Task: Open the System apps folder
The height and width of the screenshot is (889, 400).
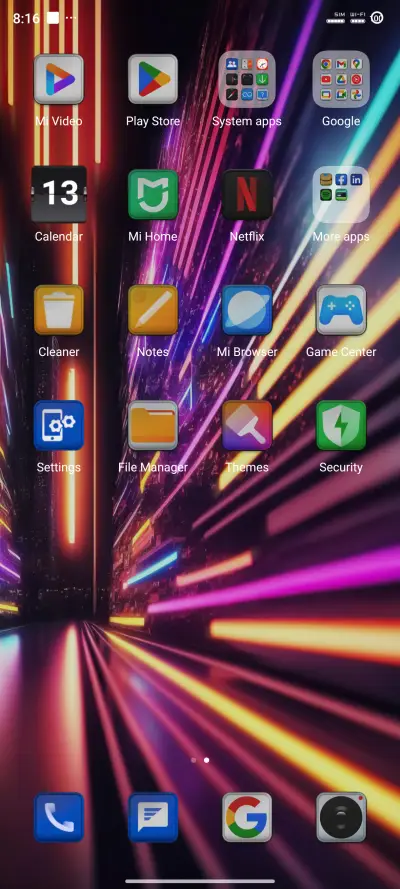Action: click(x=247, y=79)
